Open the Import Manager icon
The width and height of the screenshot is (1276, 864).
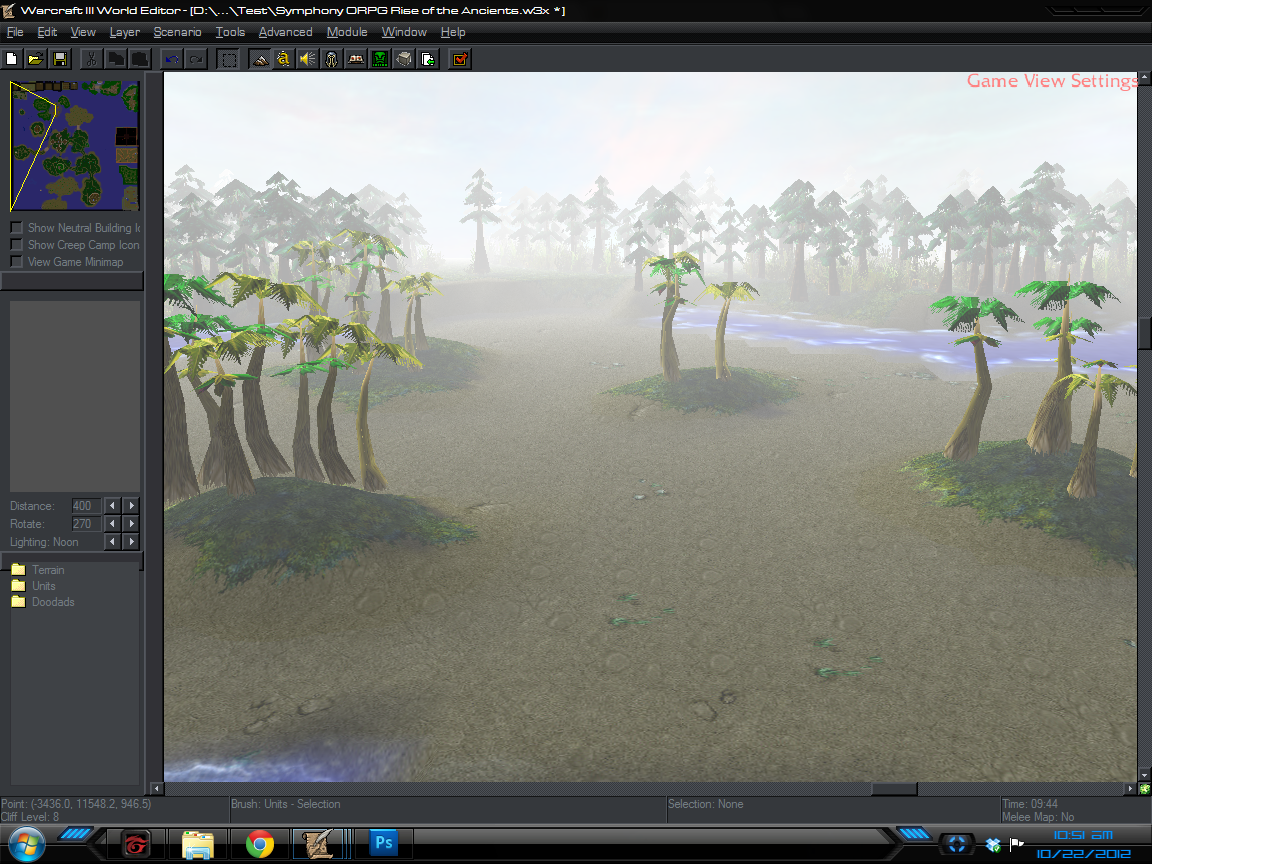[428, 59]
